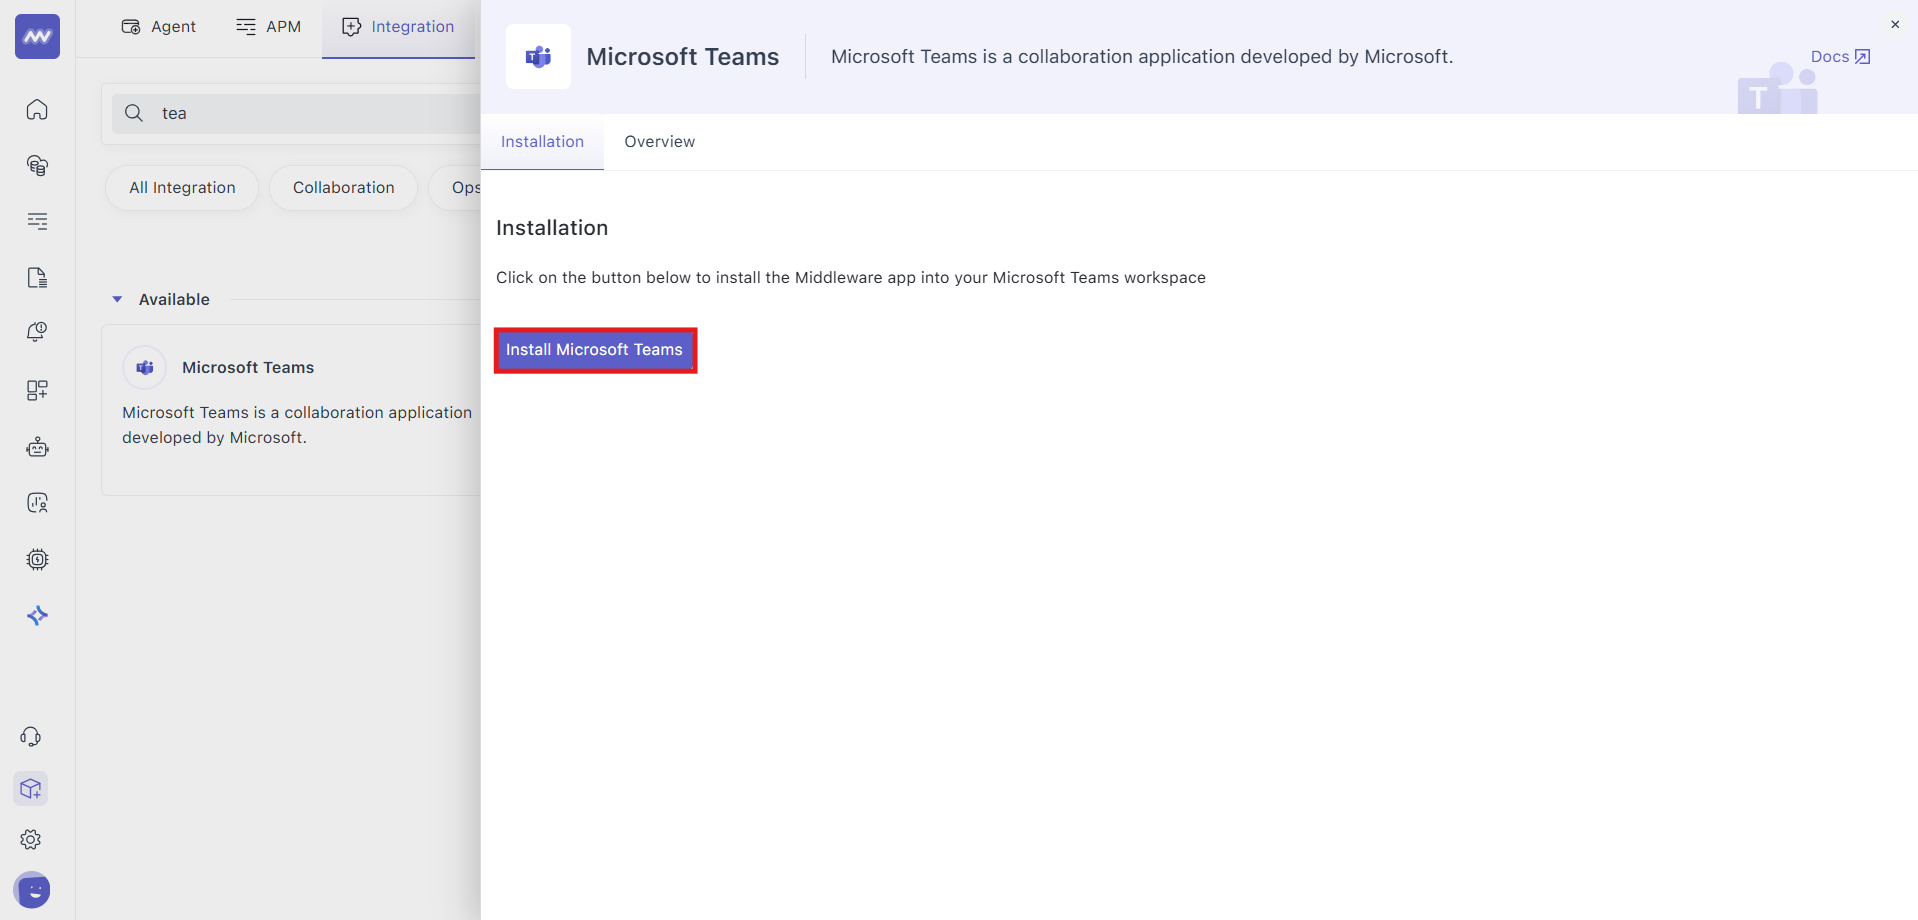Select the All Integration filter chip
Screen dimensions: 1918x920
coord(181,187)
